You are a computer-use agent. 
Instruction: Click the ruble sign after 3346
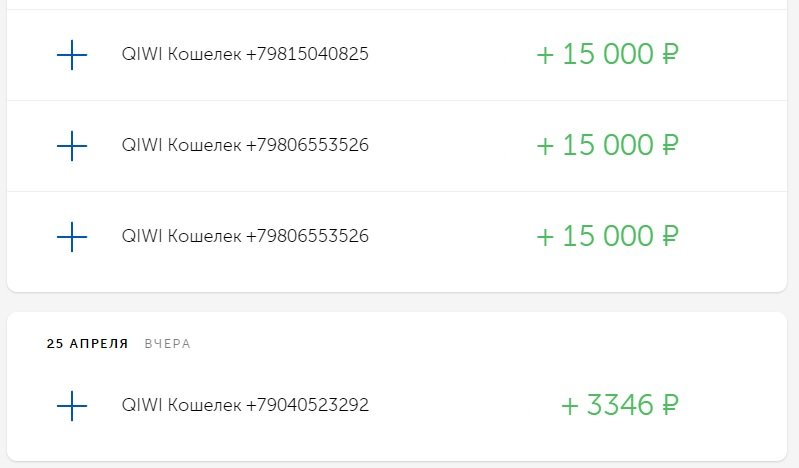671,406
